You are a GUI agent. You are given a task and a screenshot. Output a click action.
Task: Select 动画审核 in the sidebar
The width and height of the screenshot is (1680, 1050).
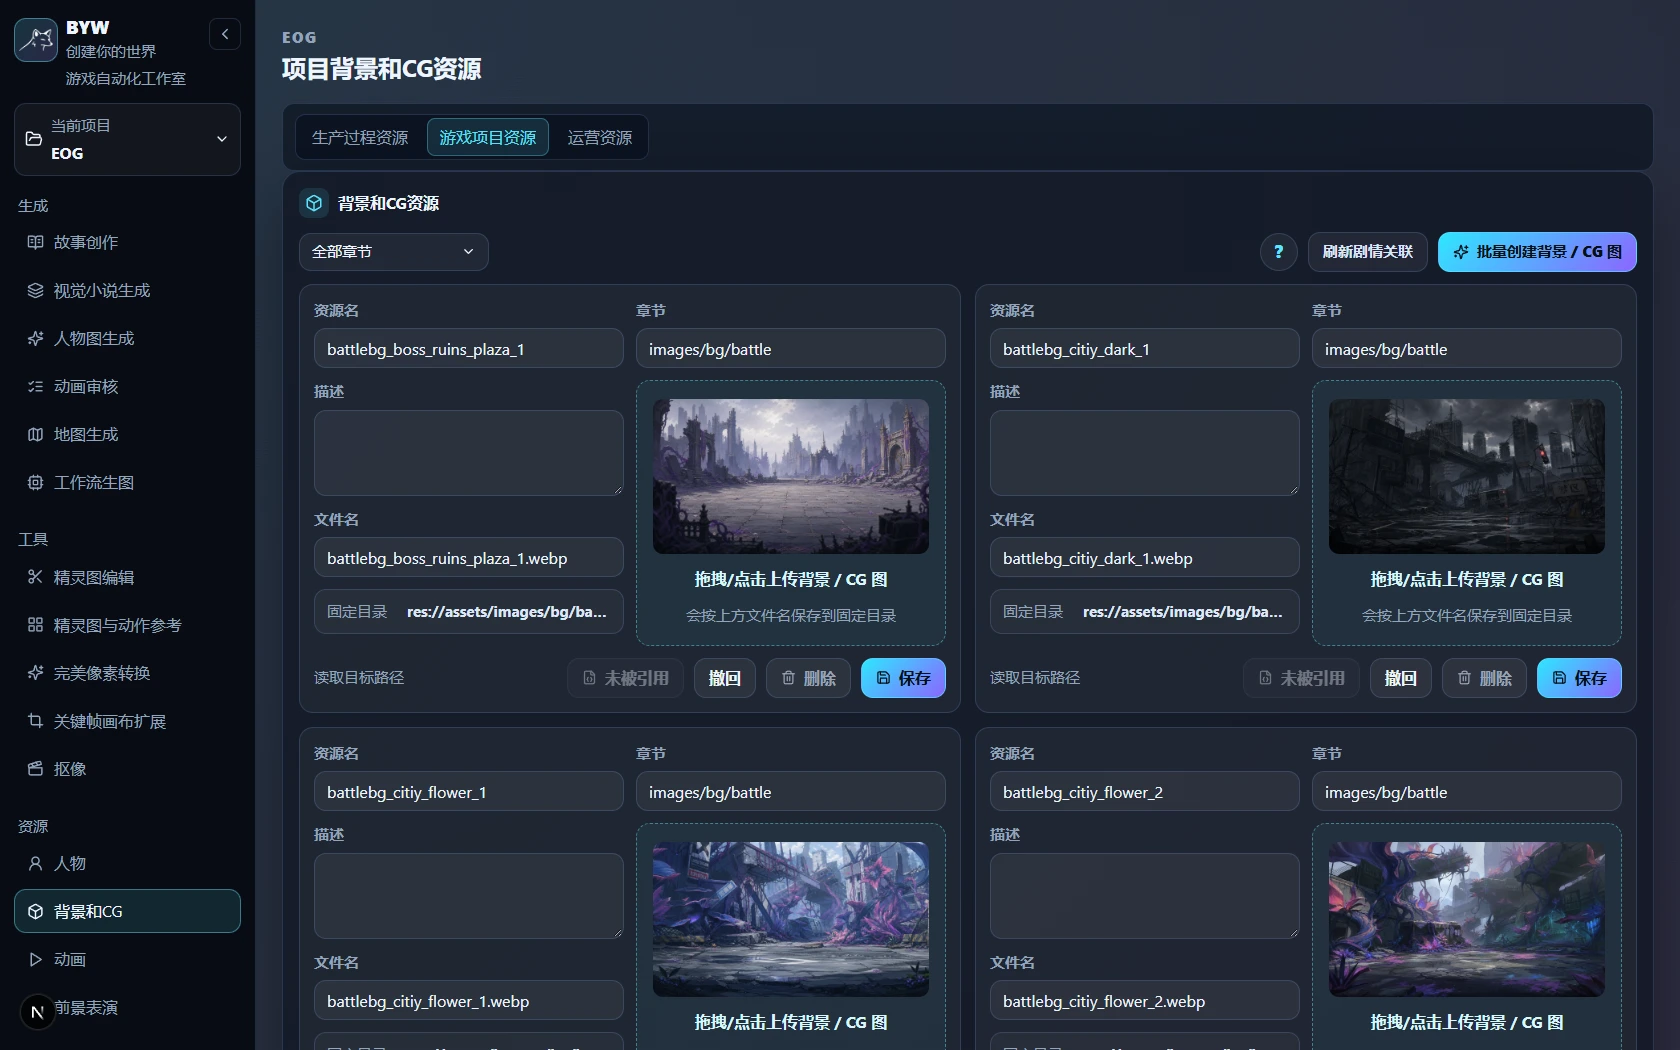(x=127, y=386)
